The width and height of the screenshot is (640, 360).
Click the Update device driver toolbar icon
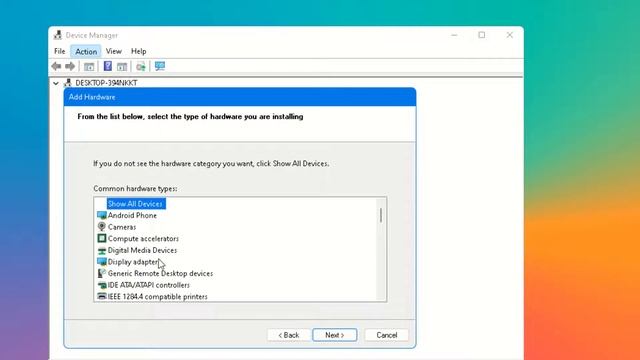[x=141, y=67]
